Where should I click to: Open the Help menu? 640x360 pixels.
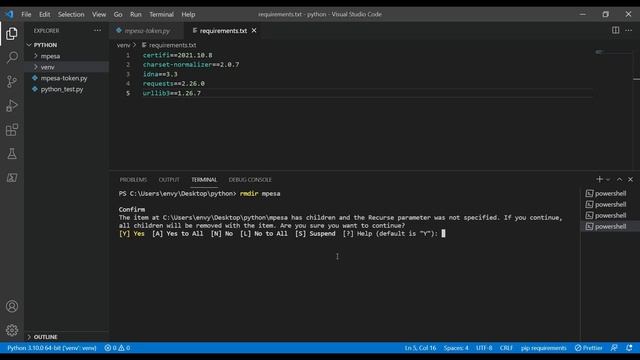[188, 14]
